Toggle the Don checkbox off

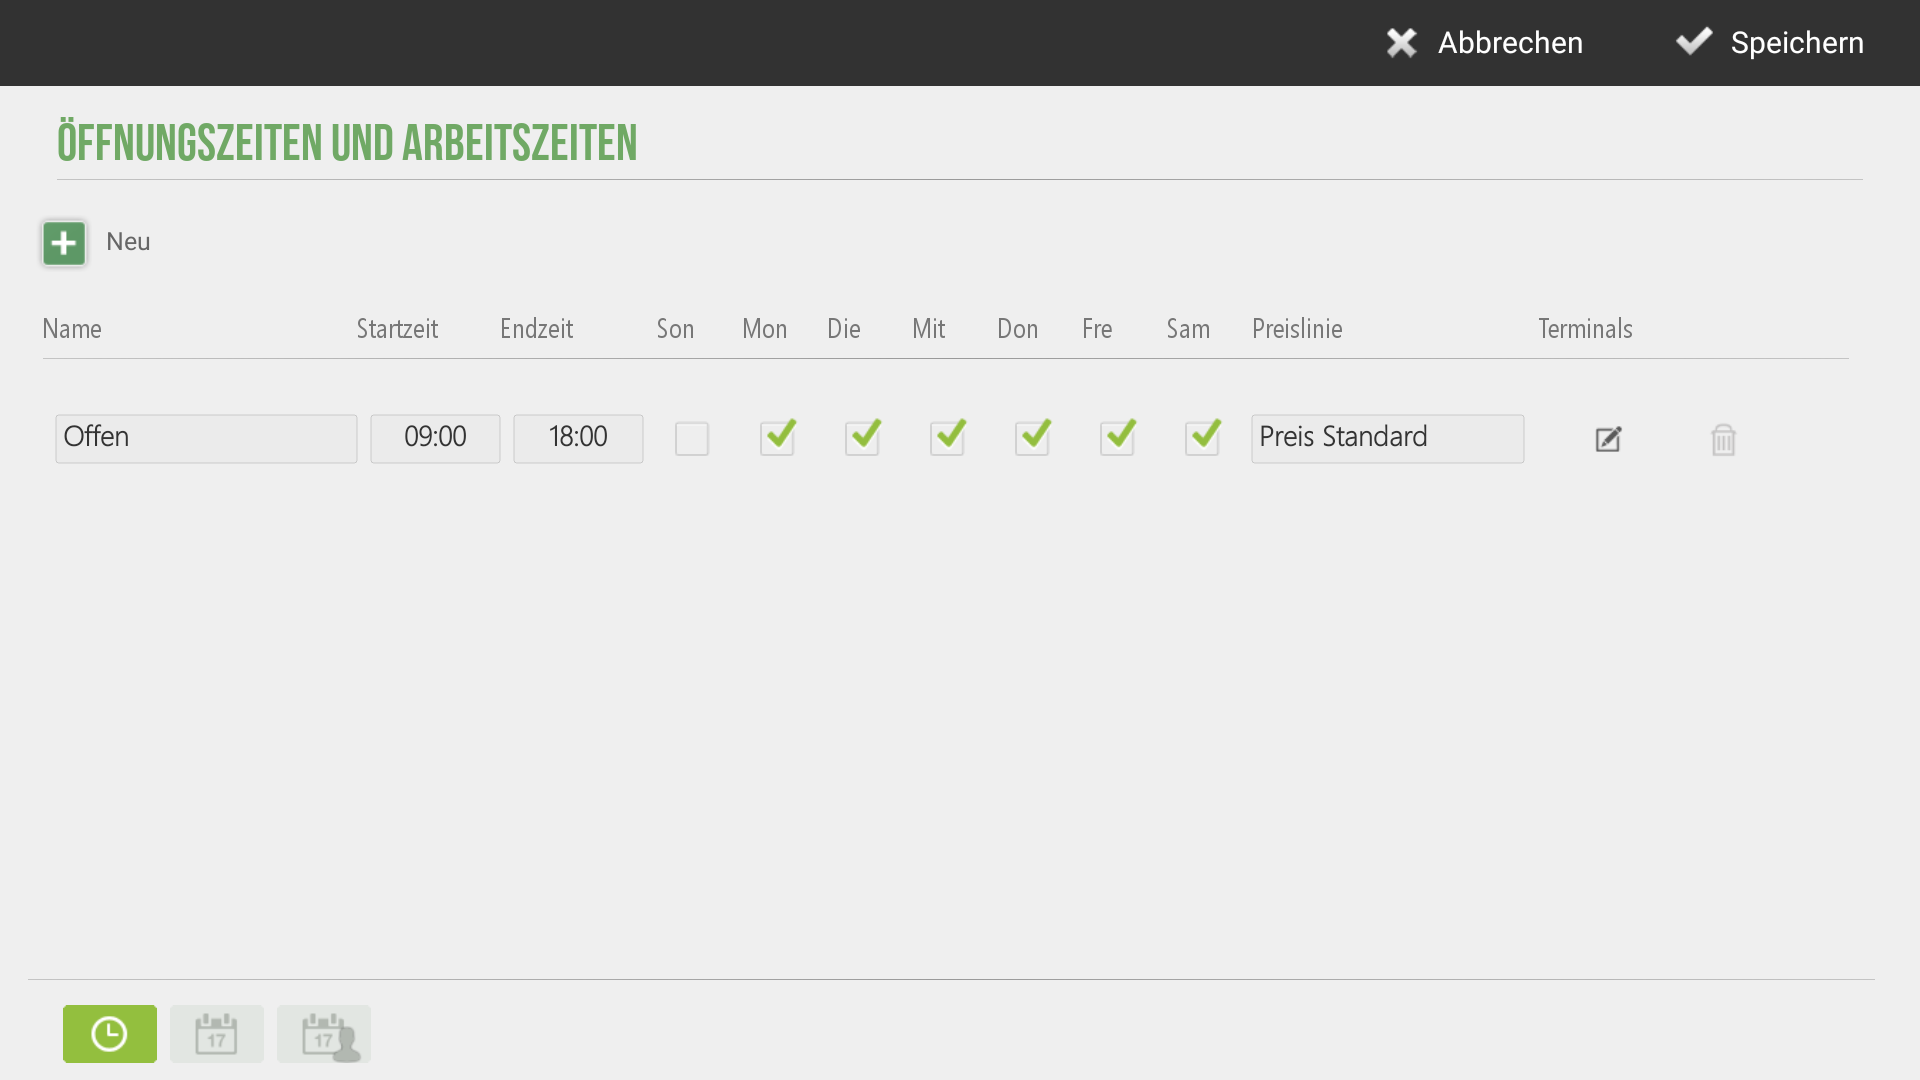(1032, 439)
